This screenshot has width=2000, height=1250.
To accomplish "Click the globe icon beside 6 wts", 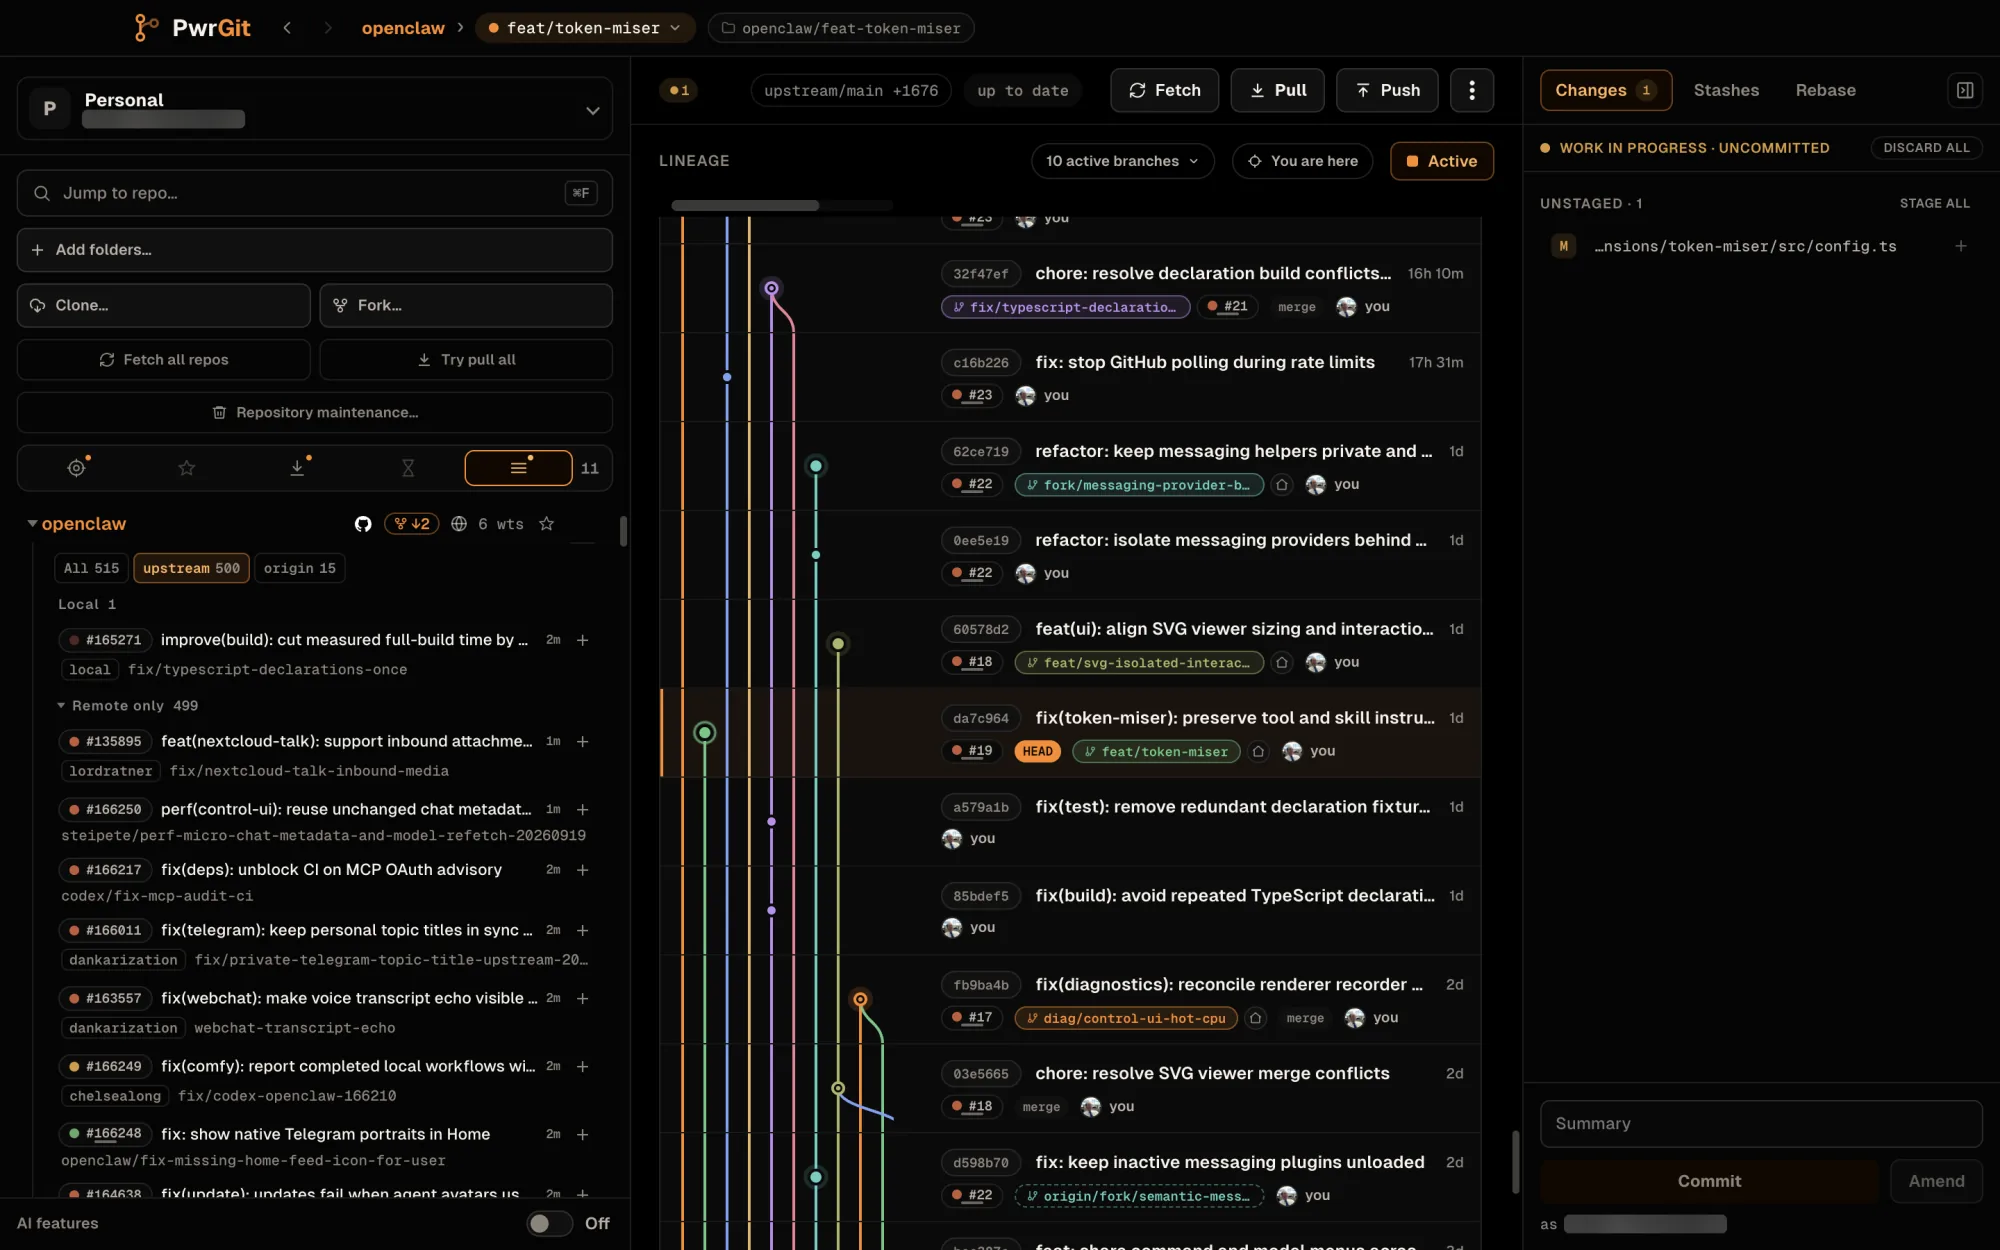I will (459, 524).
